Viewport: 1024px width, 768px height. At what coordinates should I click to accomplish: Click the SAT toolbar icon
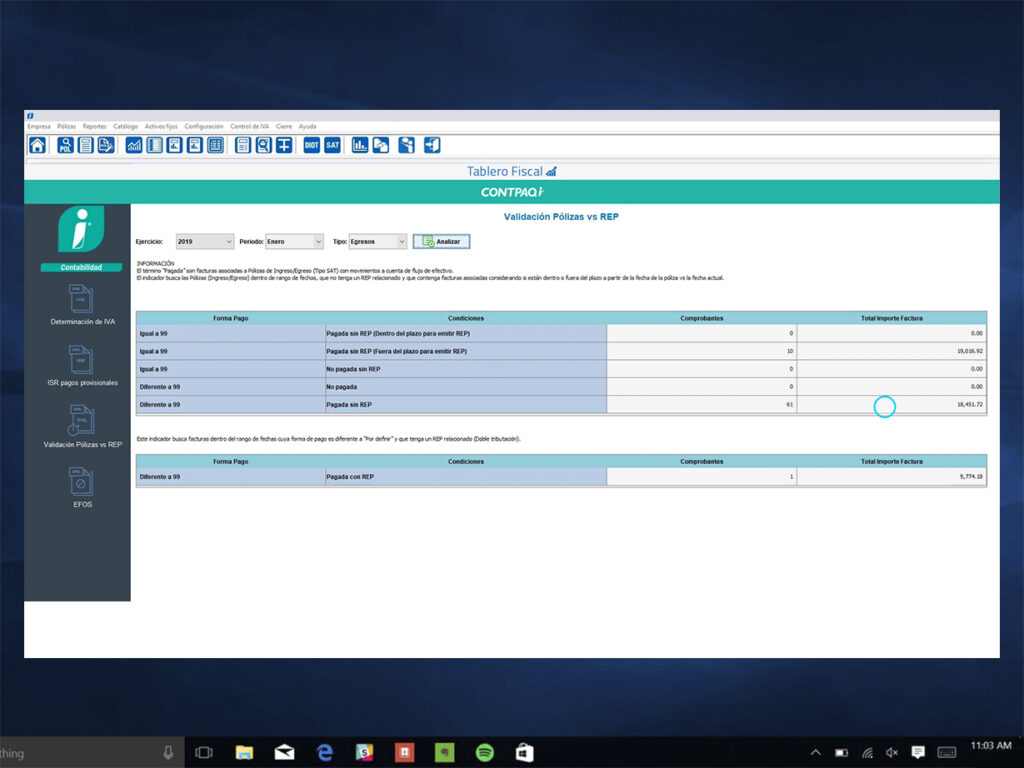click(x=332, y=145)
